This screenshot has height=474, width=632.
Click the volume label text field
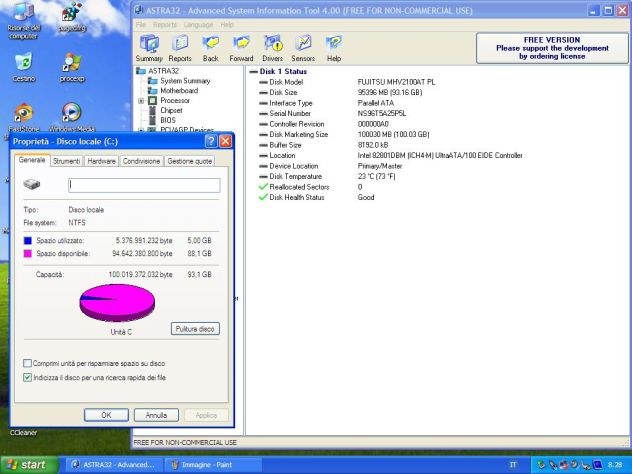[x=144, y=185]
